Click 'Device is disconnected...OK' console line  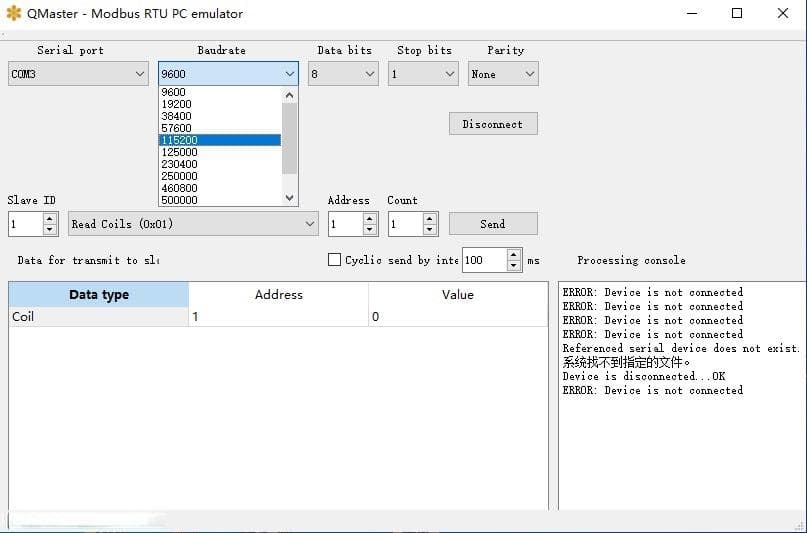tap(644, 376)
